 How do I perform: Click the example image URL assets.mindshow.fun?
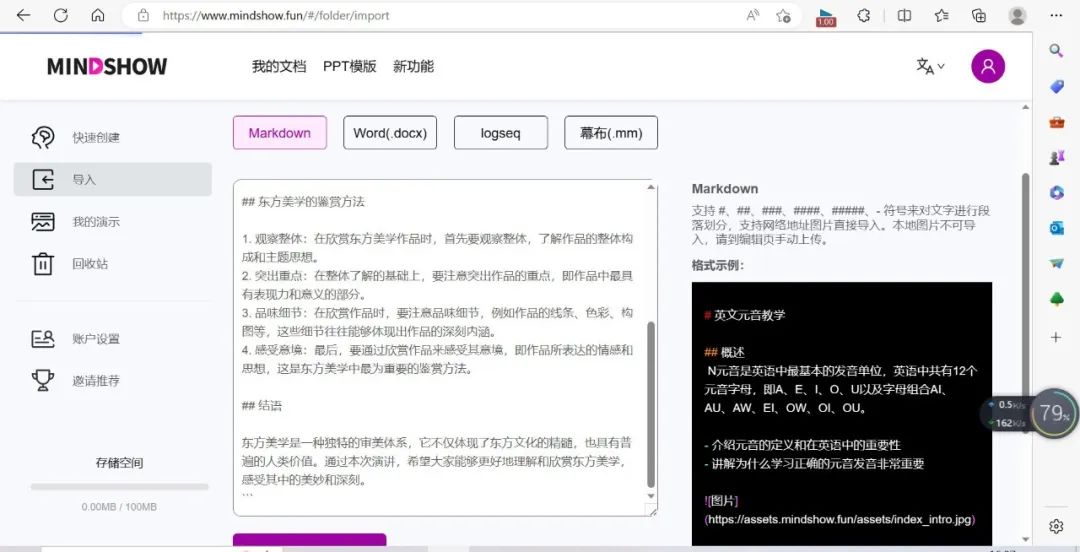(x=840, y=520)
